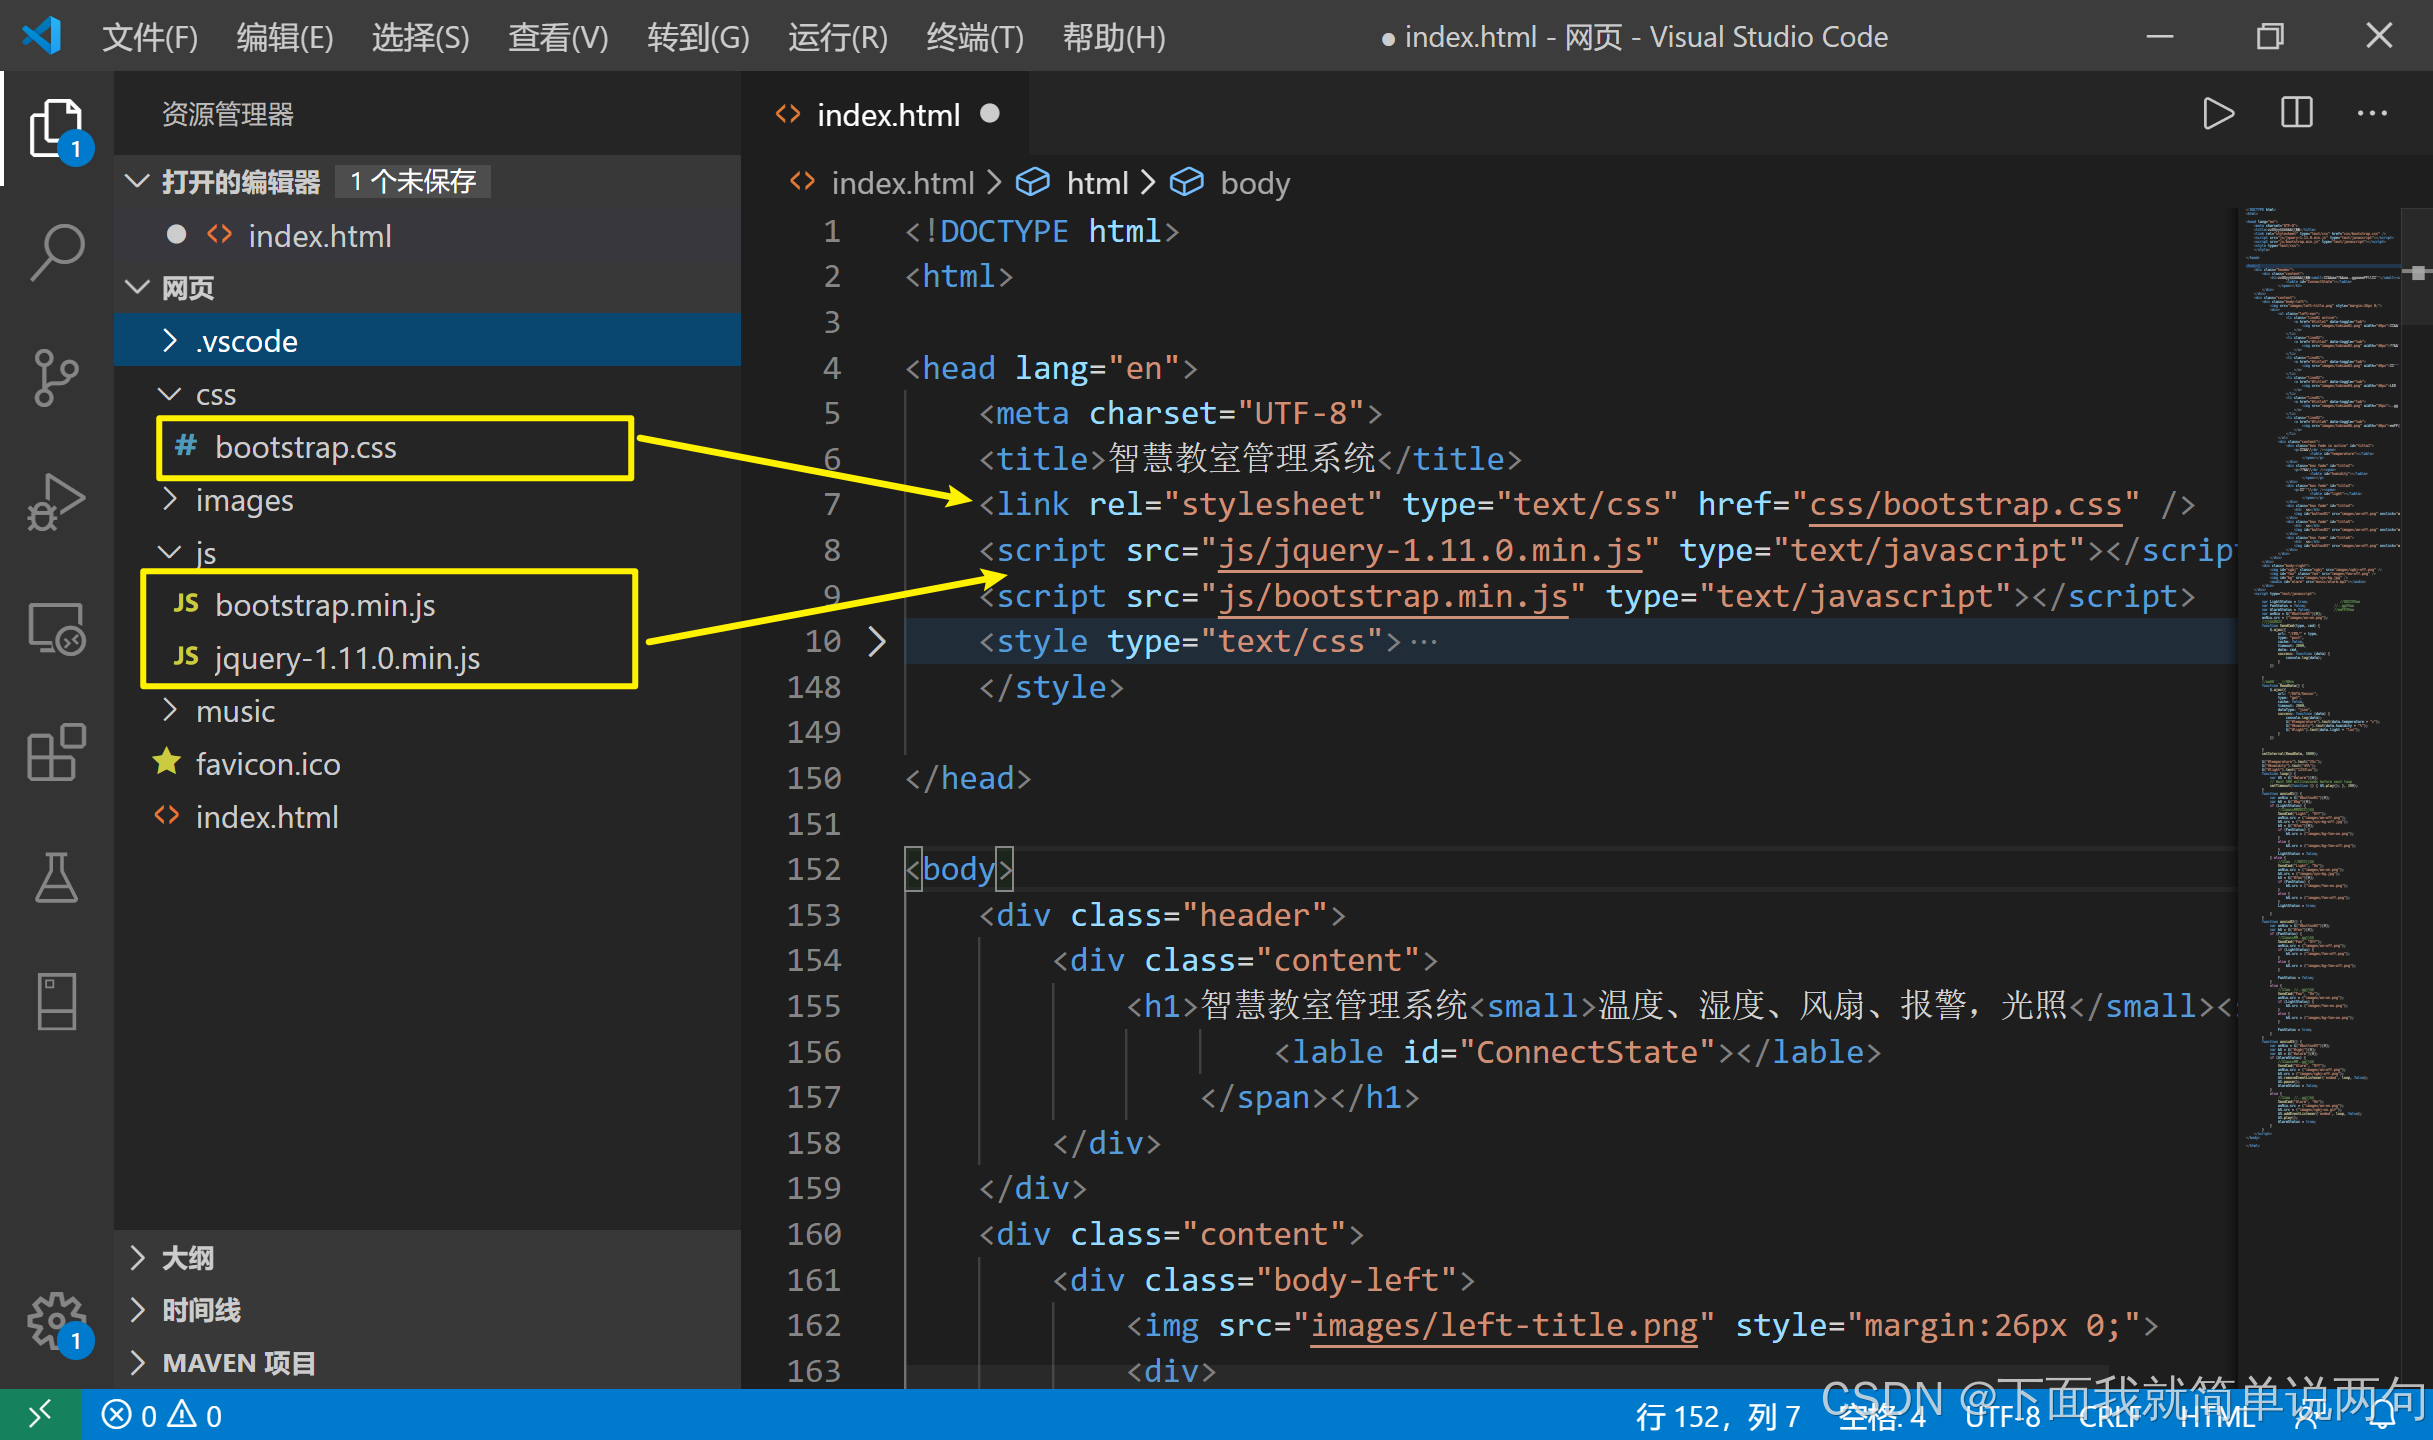Open the Search view in activity bar
2433x1440 pixels.
click(57, 251)
